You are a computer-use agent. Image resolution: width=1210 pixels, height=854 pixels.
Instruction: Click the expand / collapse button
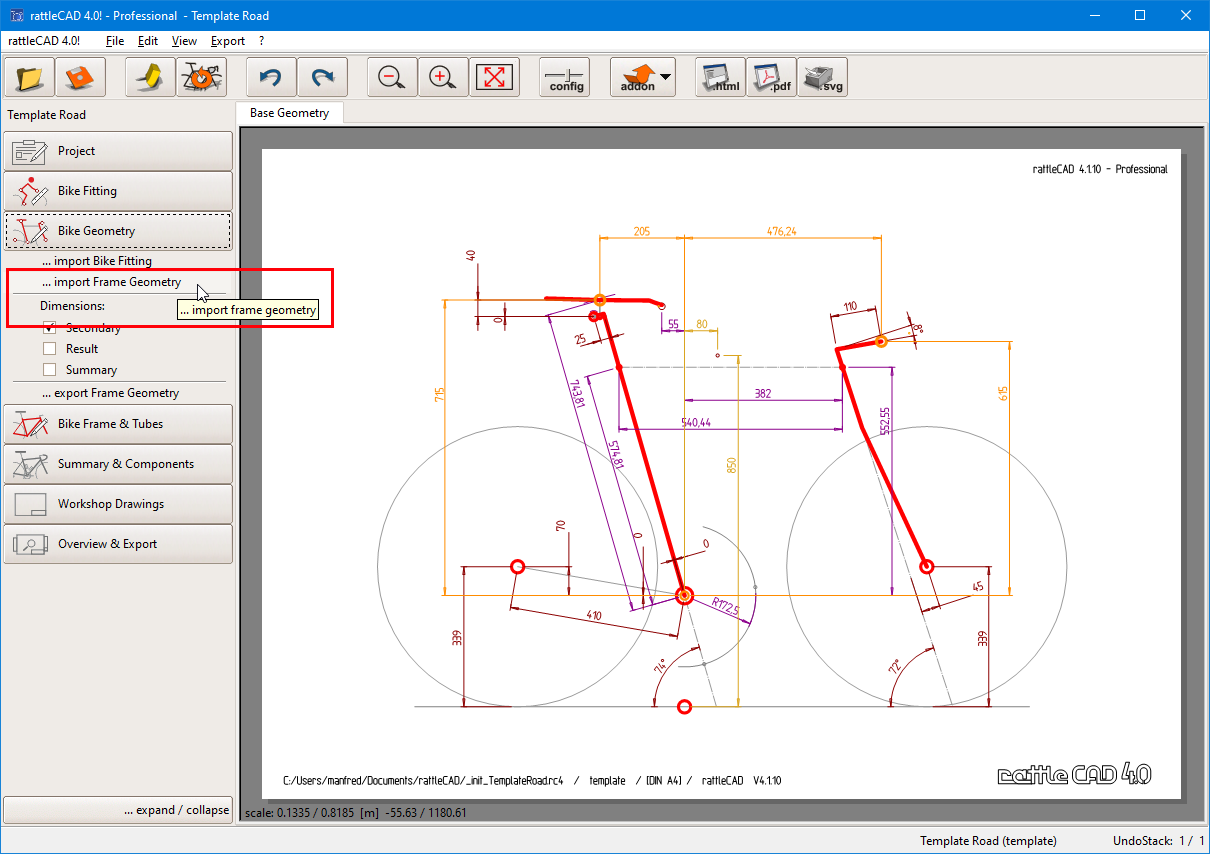point(118,810)
